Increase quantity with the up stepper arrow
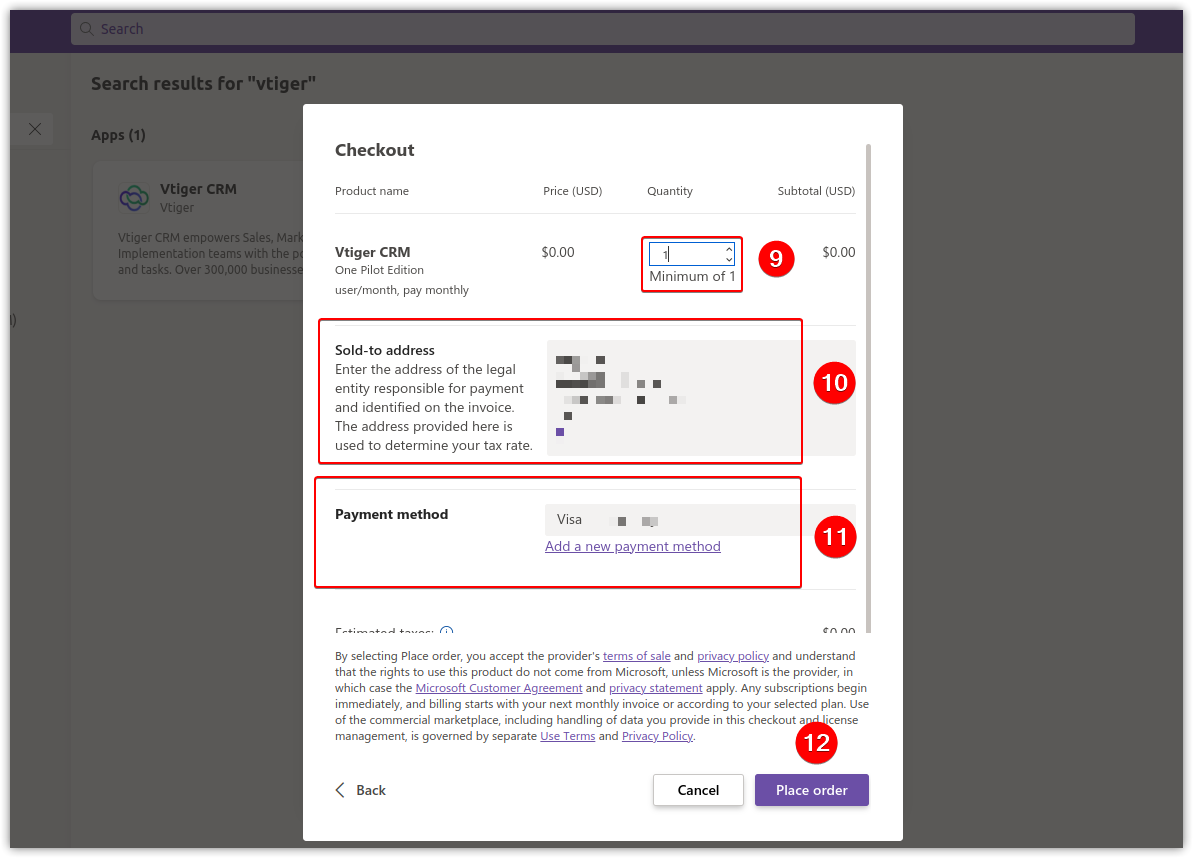Image resolution: width=1193 pixels, height=858 pixels. pos(729,249)
